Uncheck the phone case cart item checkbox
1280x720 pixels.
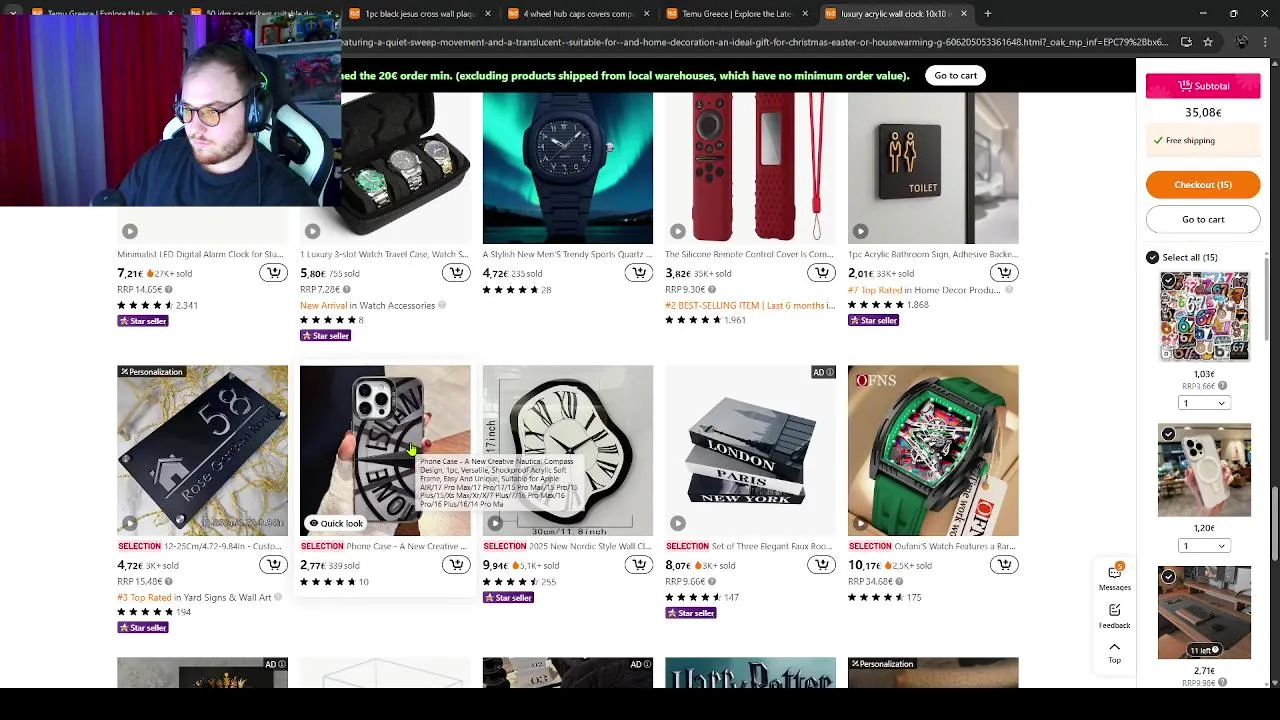[1168, 434]
